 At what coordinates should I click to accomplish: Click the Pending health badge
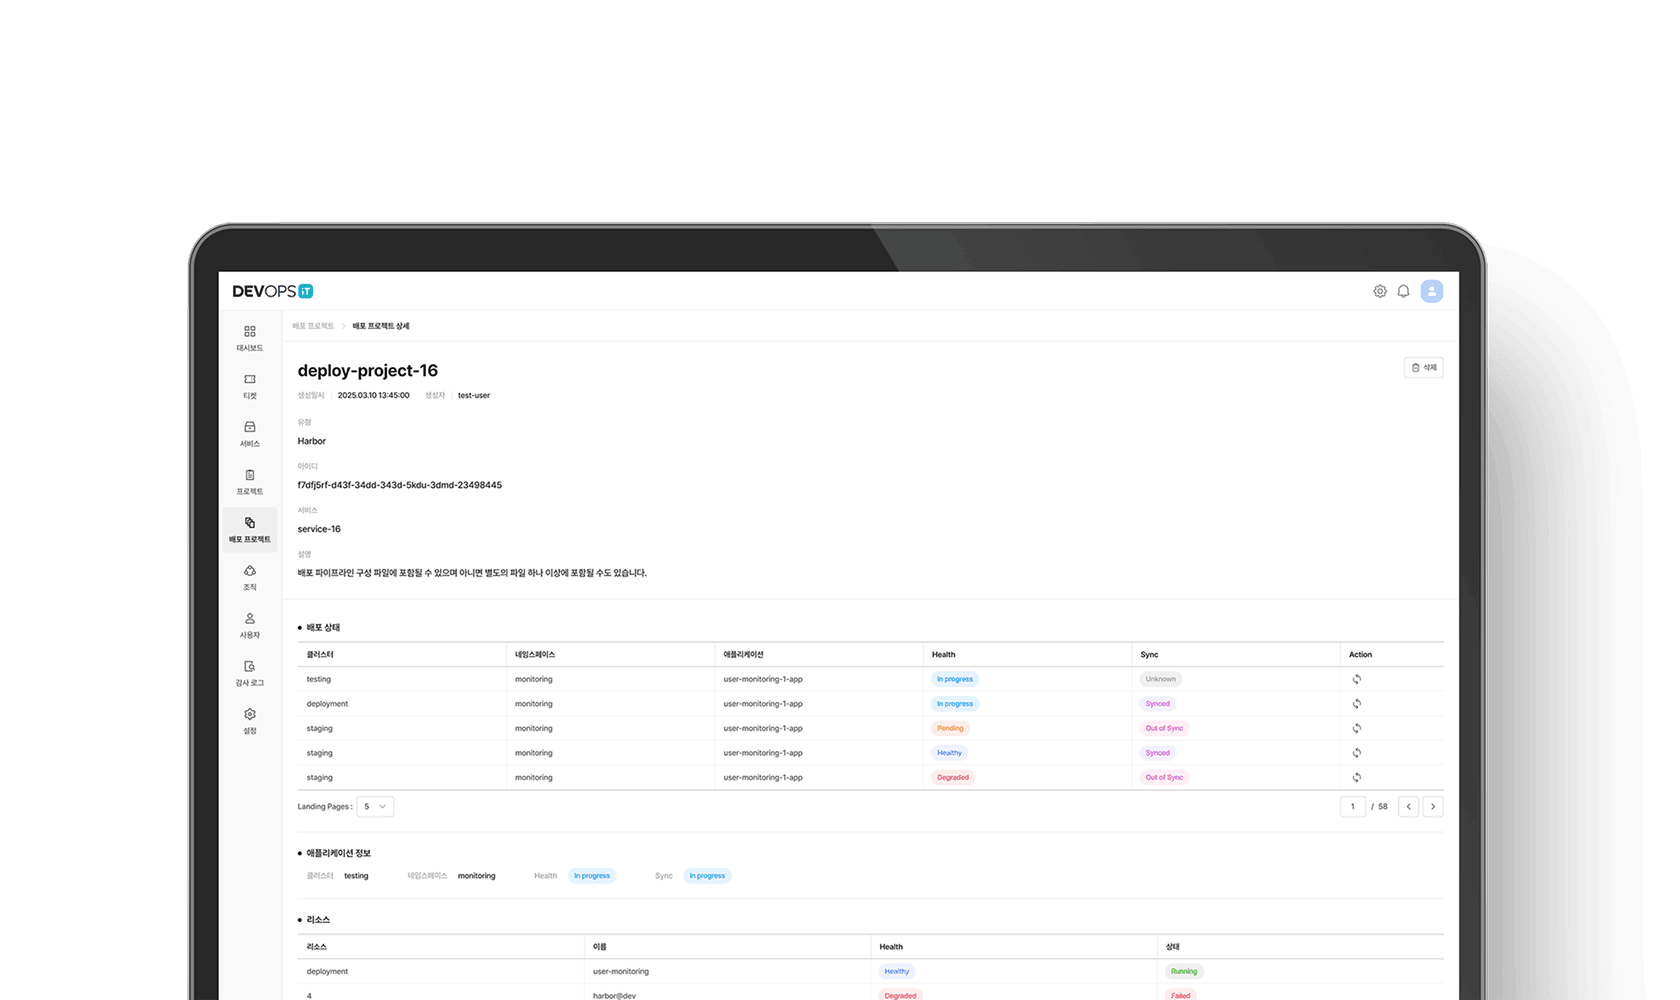[x=950, y=728]
